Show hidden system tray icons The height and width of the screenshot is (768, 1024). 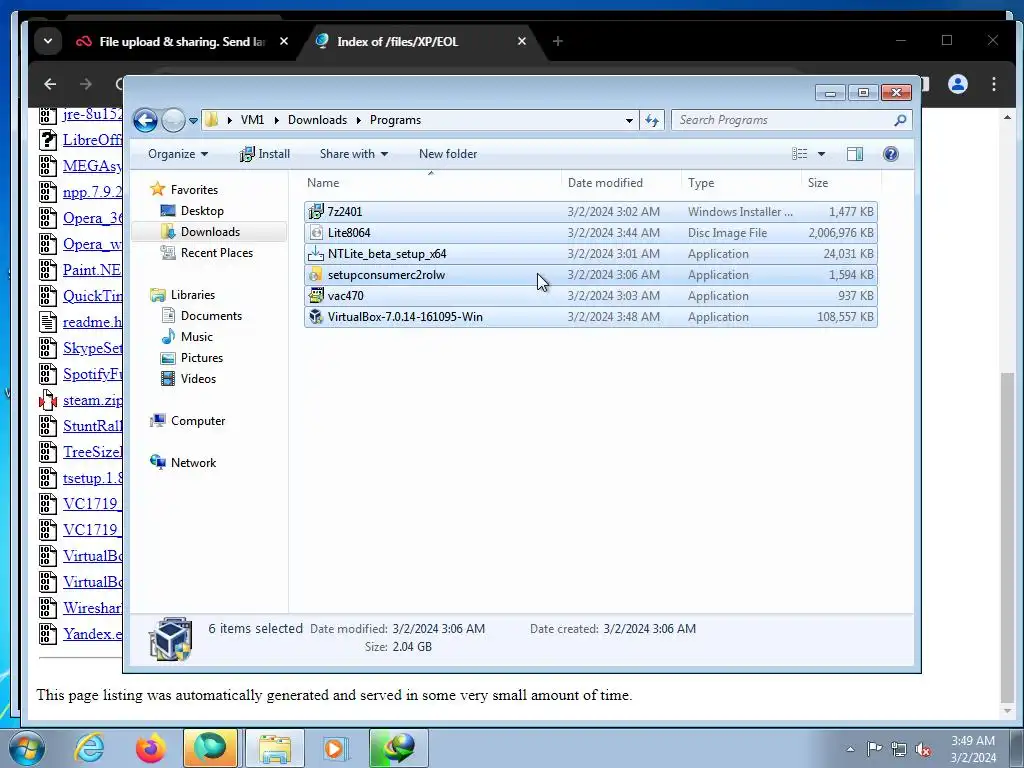pos(850,749)
